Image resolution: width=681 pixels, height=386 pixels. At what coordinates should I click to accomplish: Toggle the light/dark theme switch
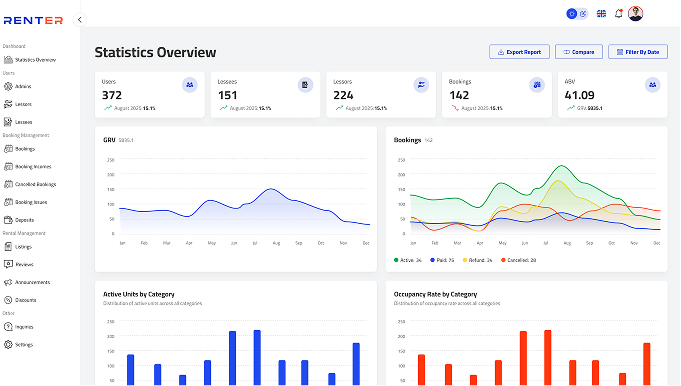(577, 14)
